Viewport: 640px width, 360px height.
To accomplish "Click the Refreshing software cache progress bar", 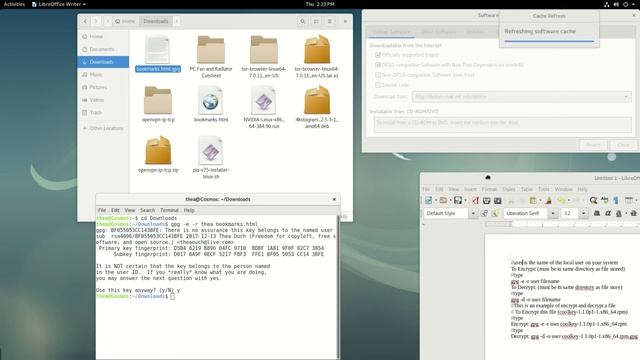I will 549,41.
